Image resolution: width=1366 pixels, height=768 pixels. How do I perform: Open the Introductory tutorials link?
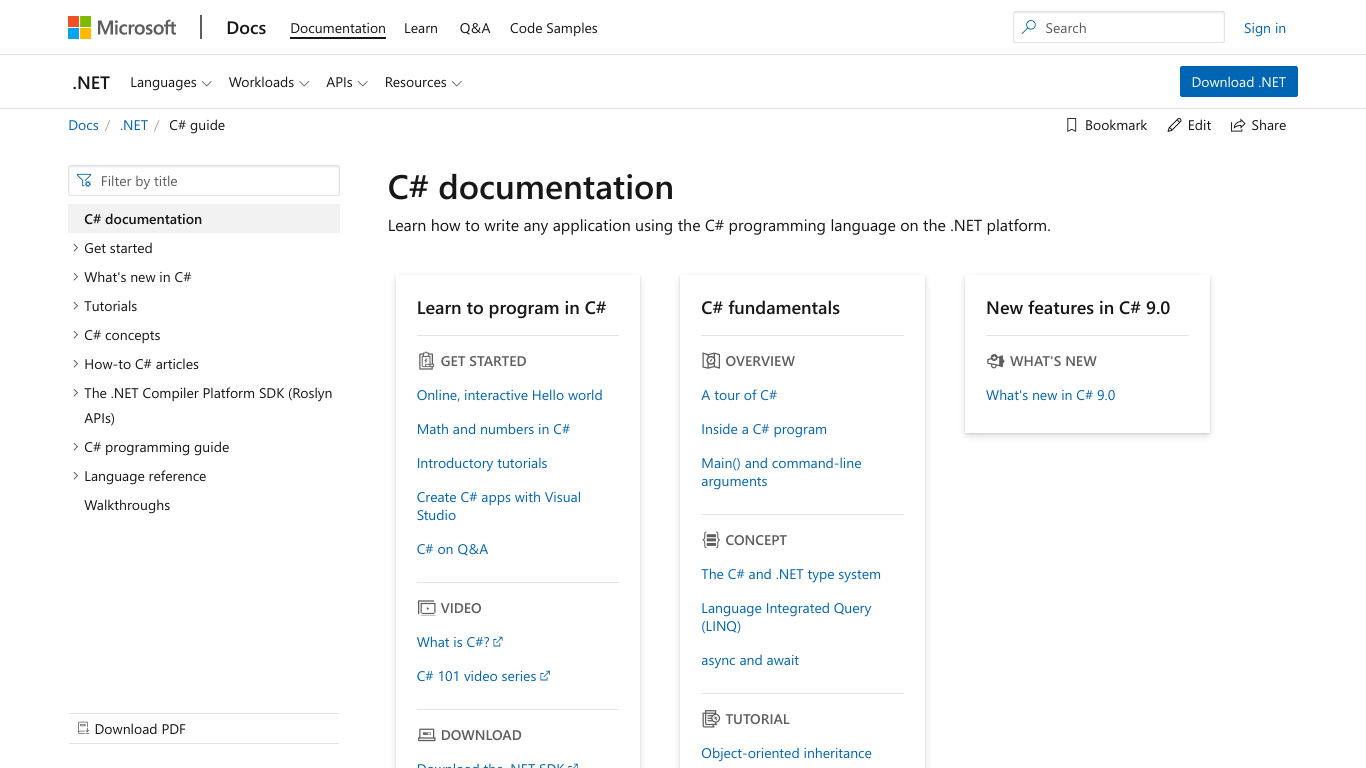482,463
